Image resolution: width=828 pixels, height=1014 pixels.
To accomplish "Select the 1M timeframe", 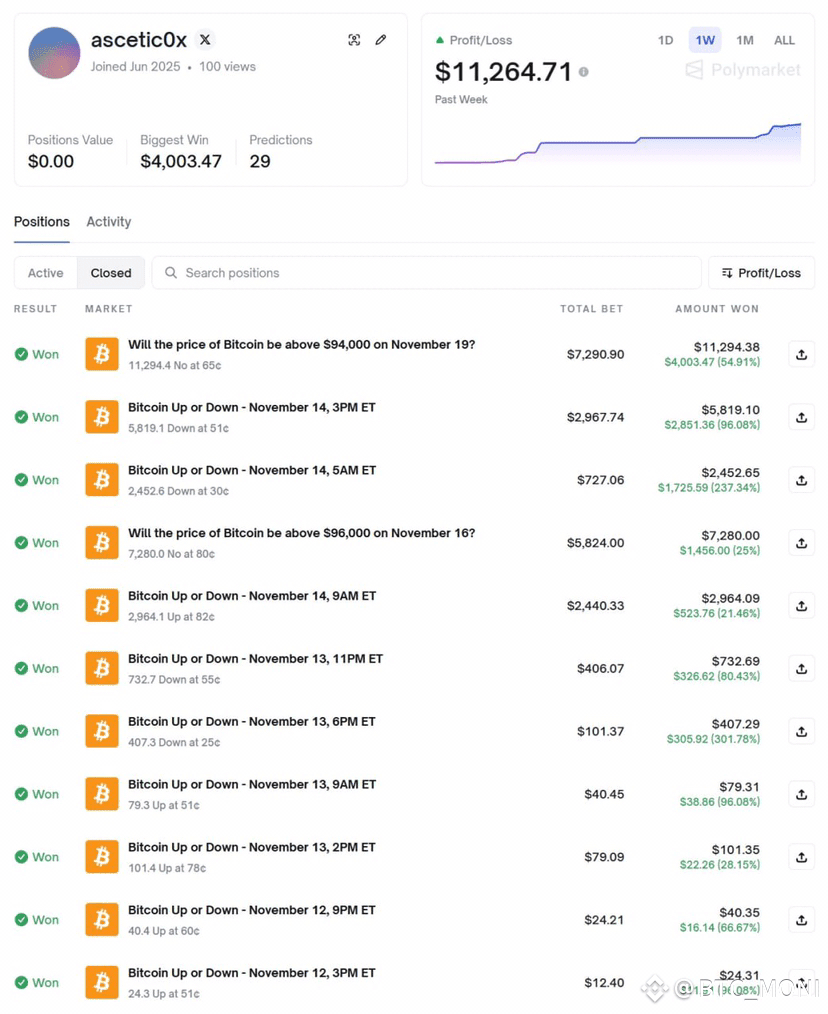I will (x=744, y=40).
